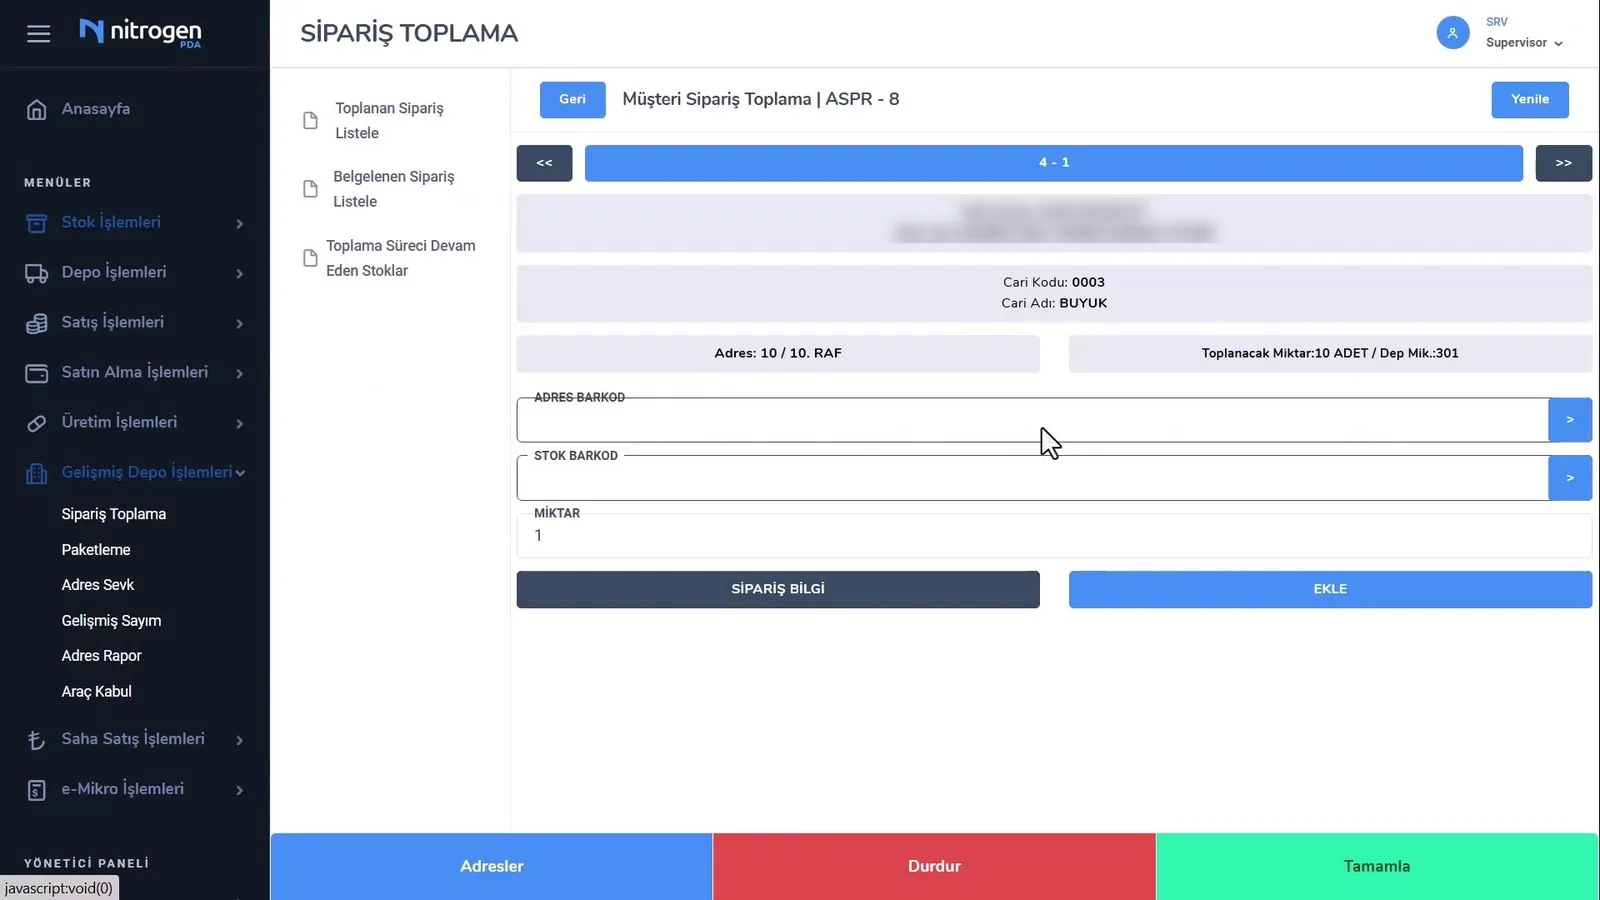Collapse Gelişmiş Depo İşlemleri chevron

(x=240, y=473)
